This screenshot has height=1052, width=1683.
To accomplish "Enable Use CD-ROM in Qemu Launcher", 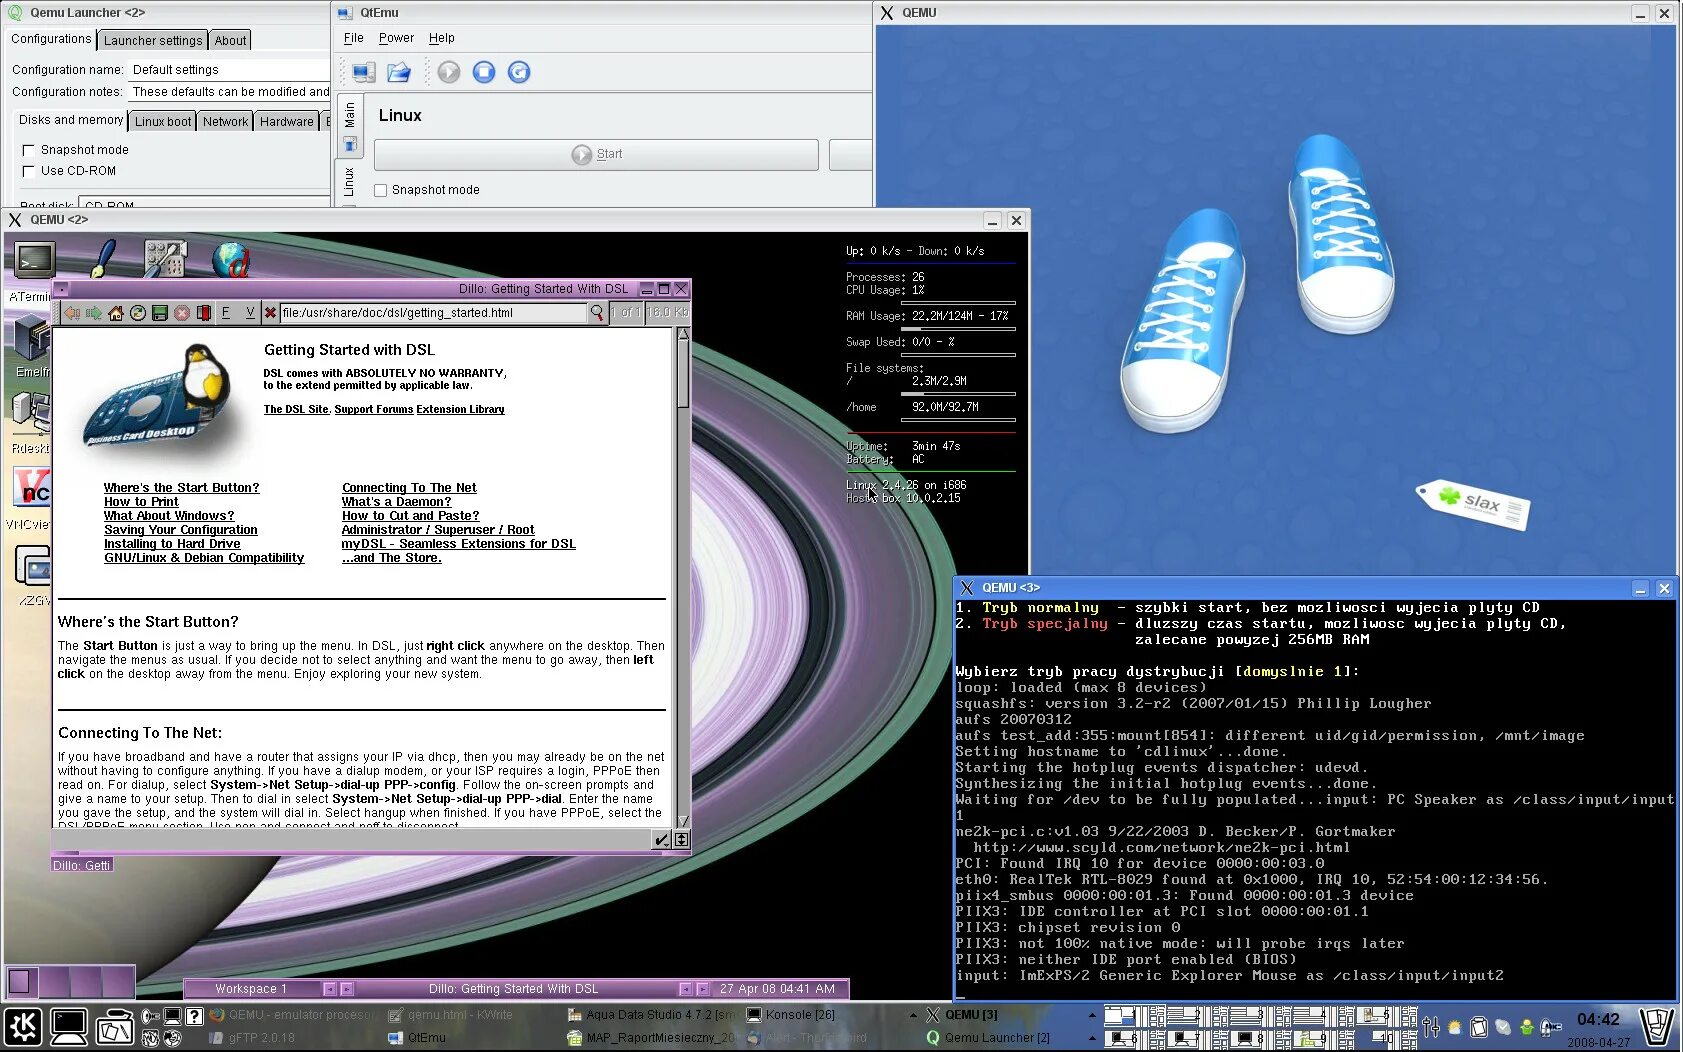I will coord(28,171).
